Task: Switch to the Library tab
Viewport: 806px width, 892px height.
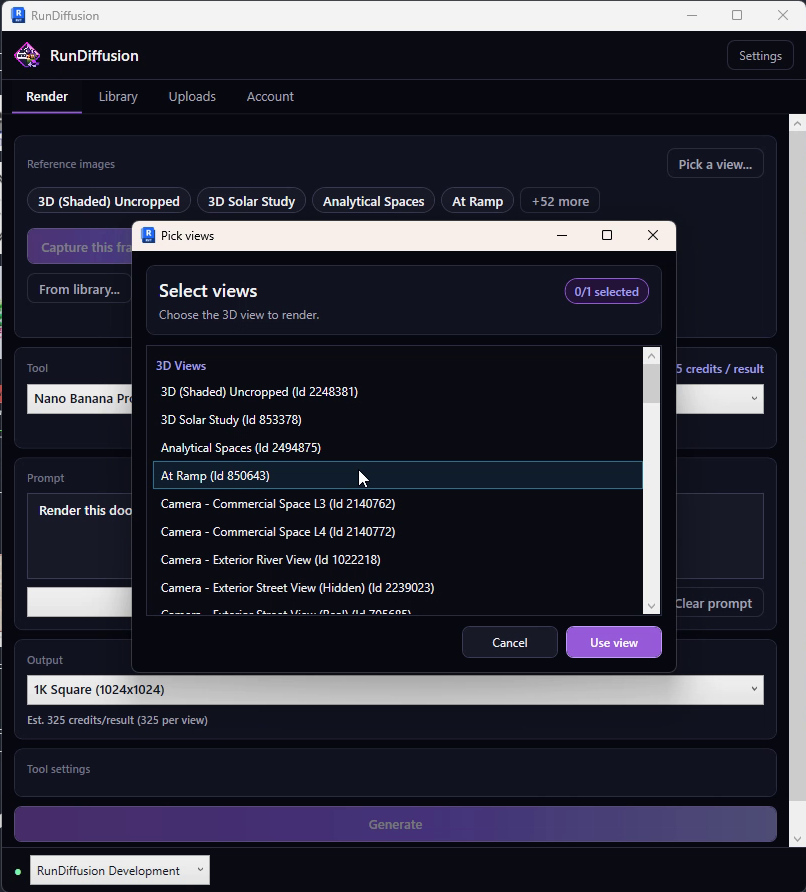Action: click(x=118, y=96)
